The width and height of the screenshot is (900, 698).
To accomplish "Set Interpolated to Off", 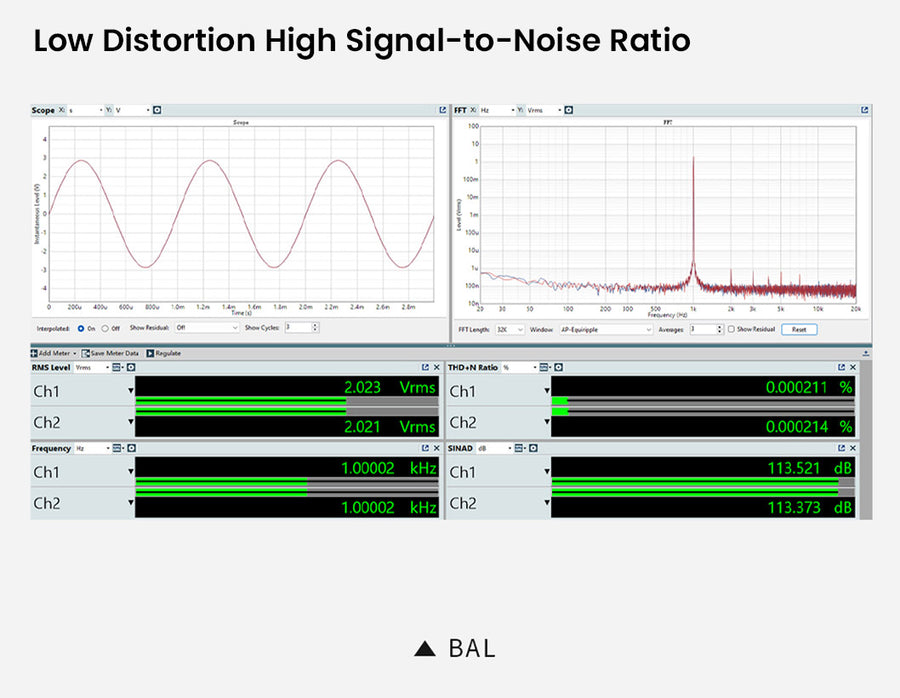I will 104,327.
